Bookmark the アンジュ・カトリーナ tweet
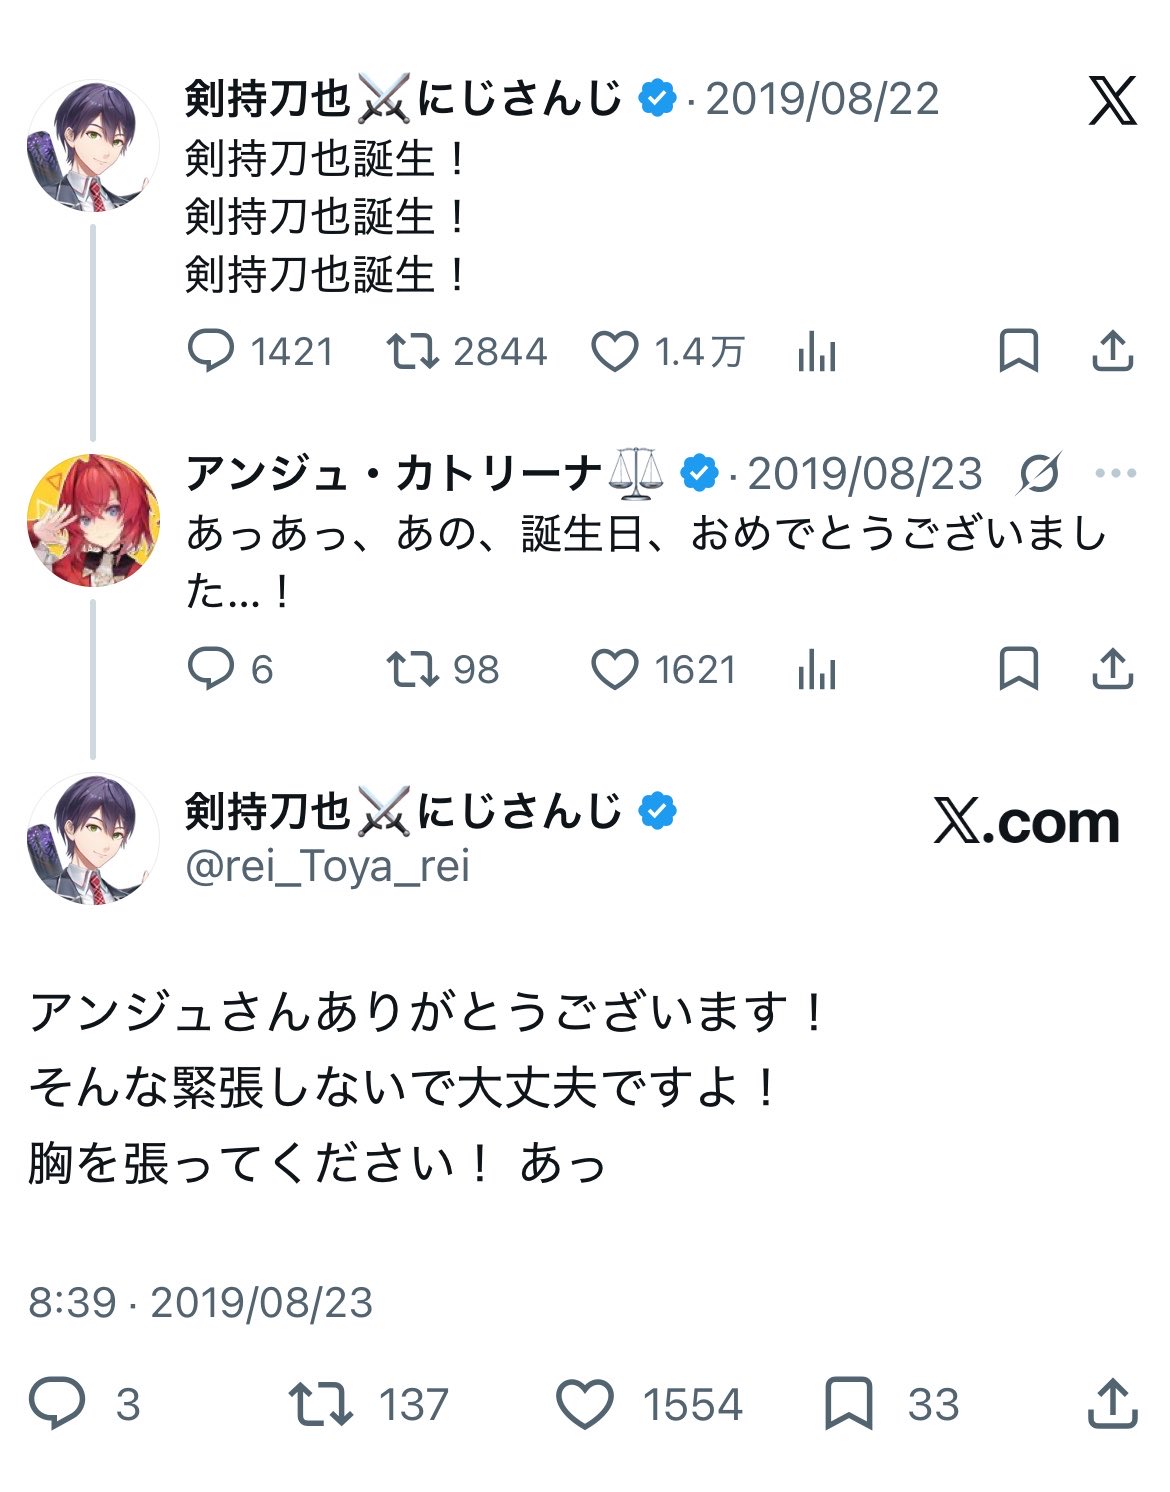1170x1492 pixels. pyautogui.click(x=1019, y=668)
